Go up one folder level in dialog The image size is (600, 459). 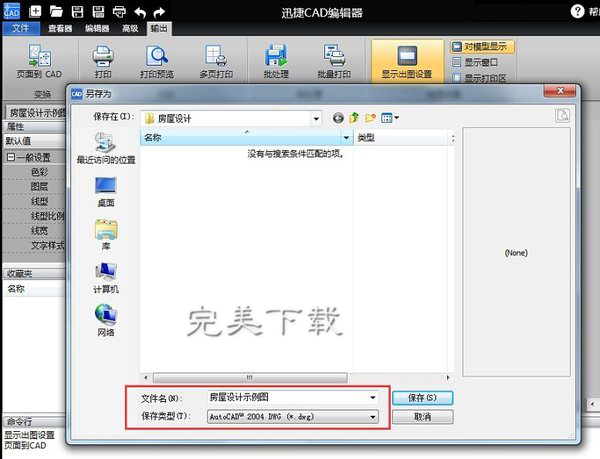tap(354, 118)
